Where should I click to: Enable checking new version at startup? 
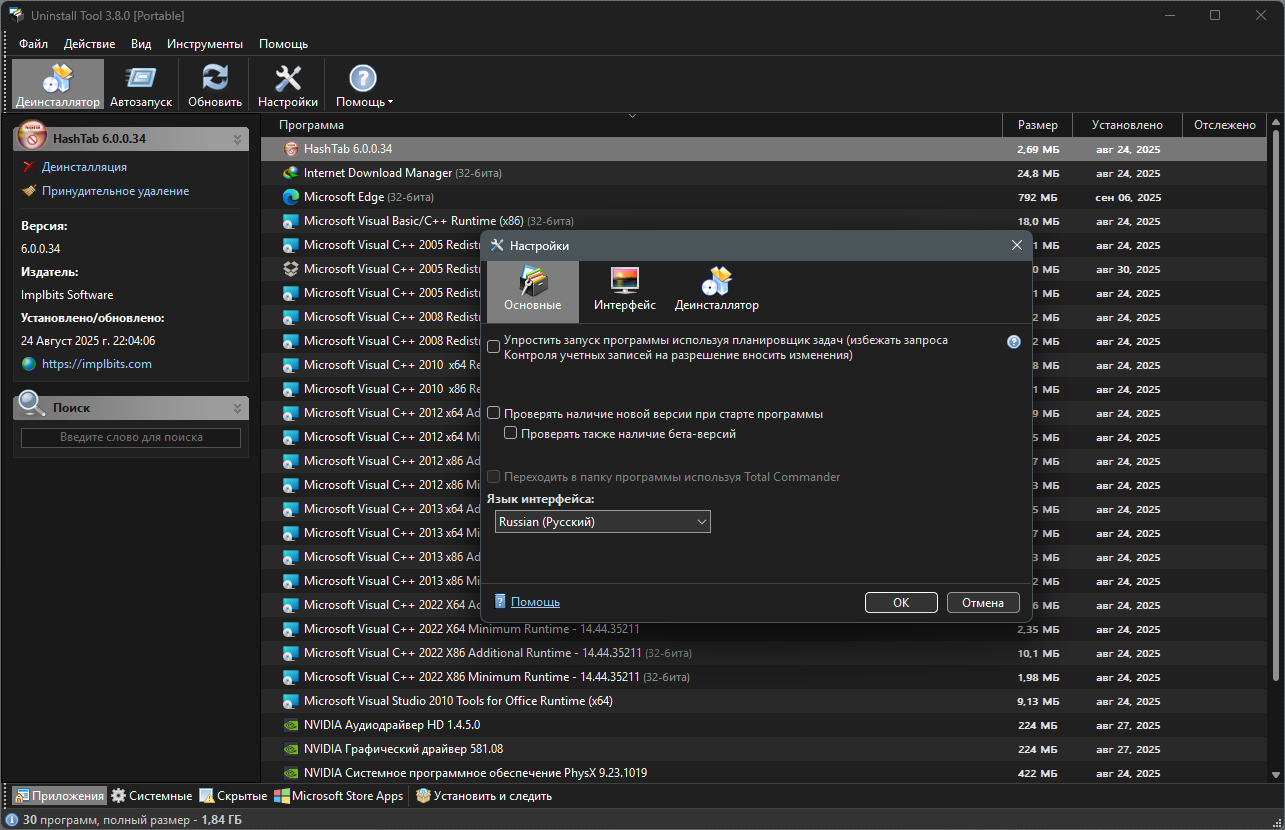[494, 413]
